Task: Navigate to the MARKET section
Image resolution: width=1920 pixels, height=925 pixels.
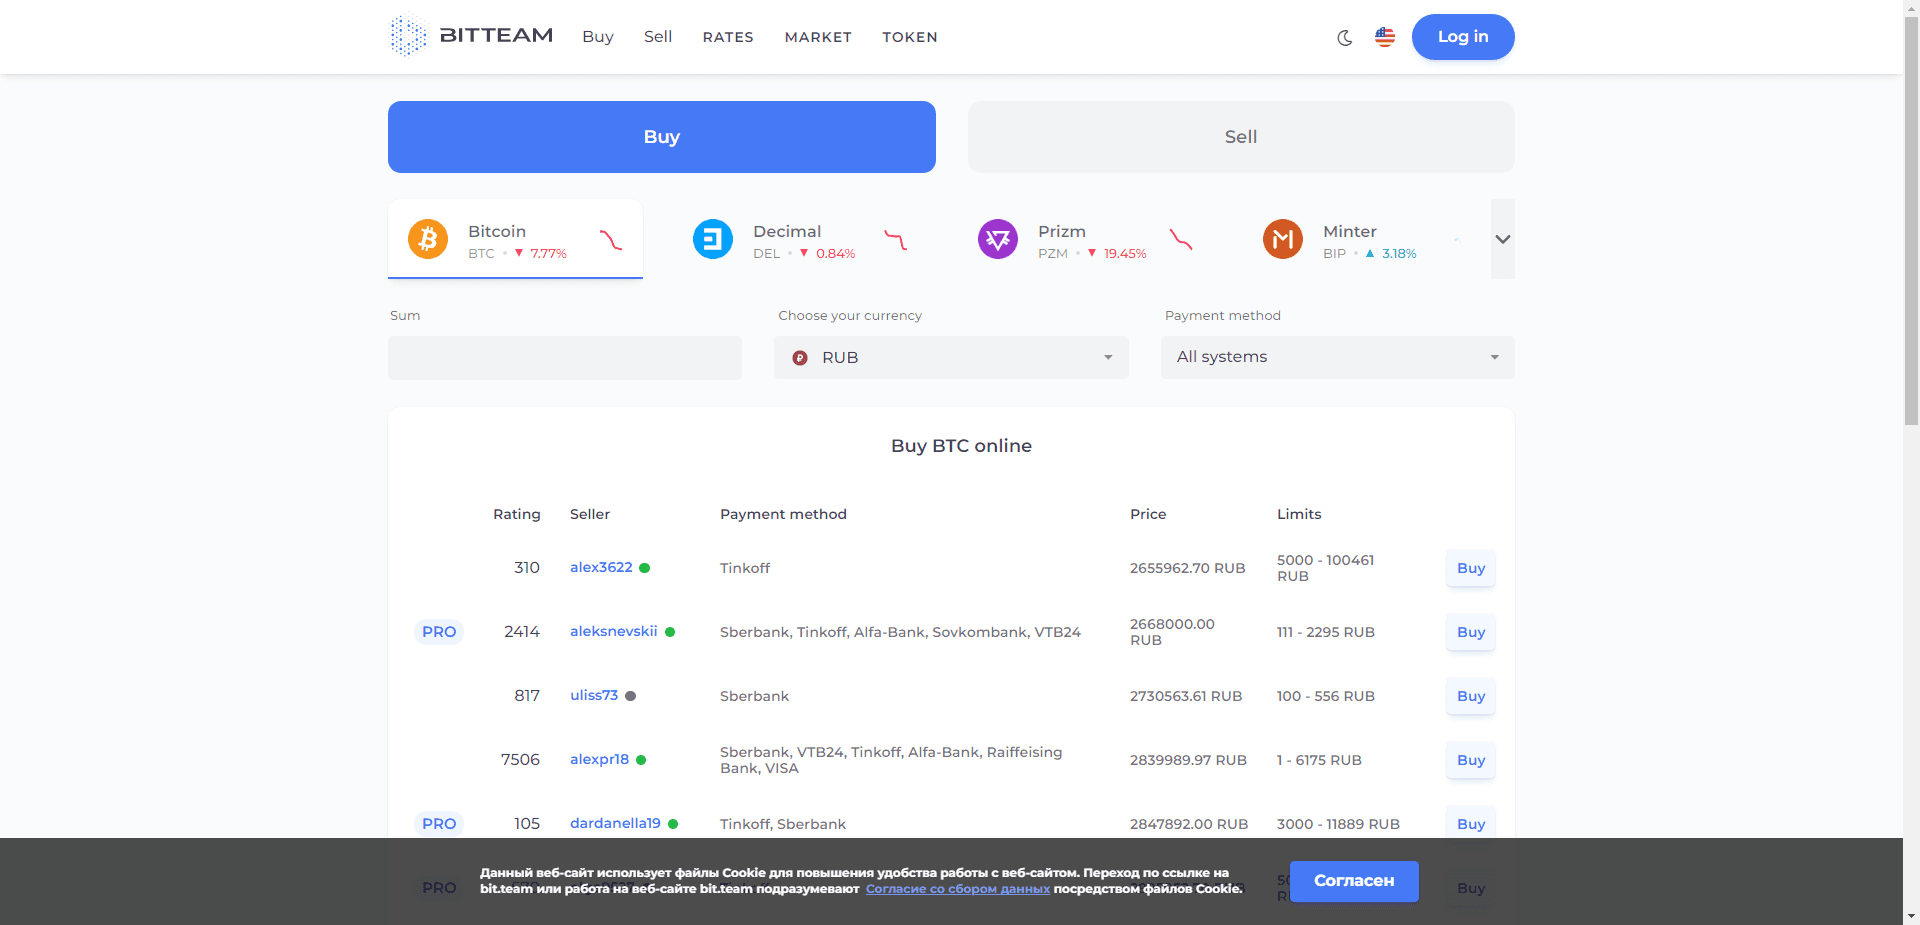Action: click(818, 37)
